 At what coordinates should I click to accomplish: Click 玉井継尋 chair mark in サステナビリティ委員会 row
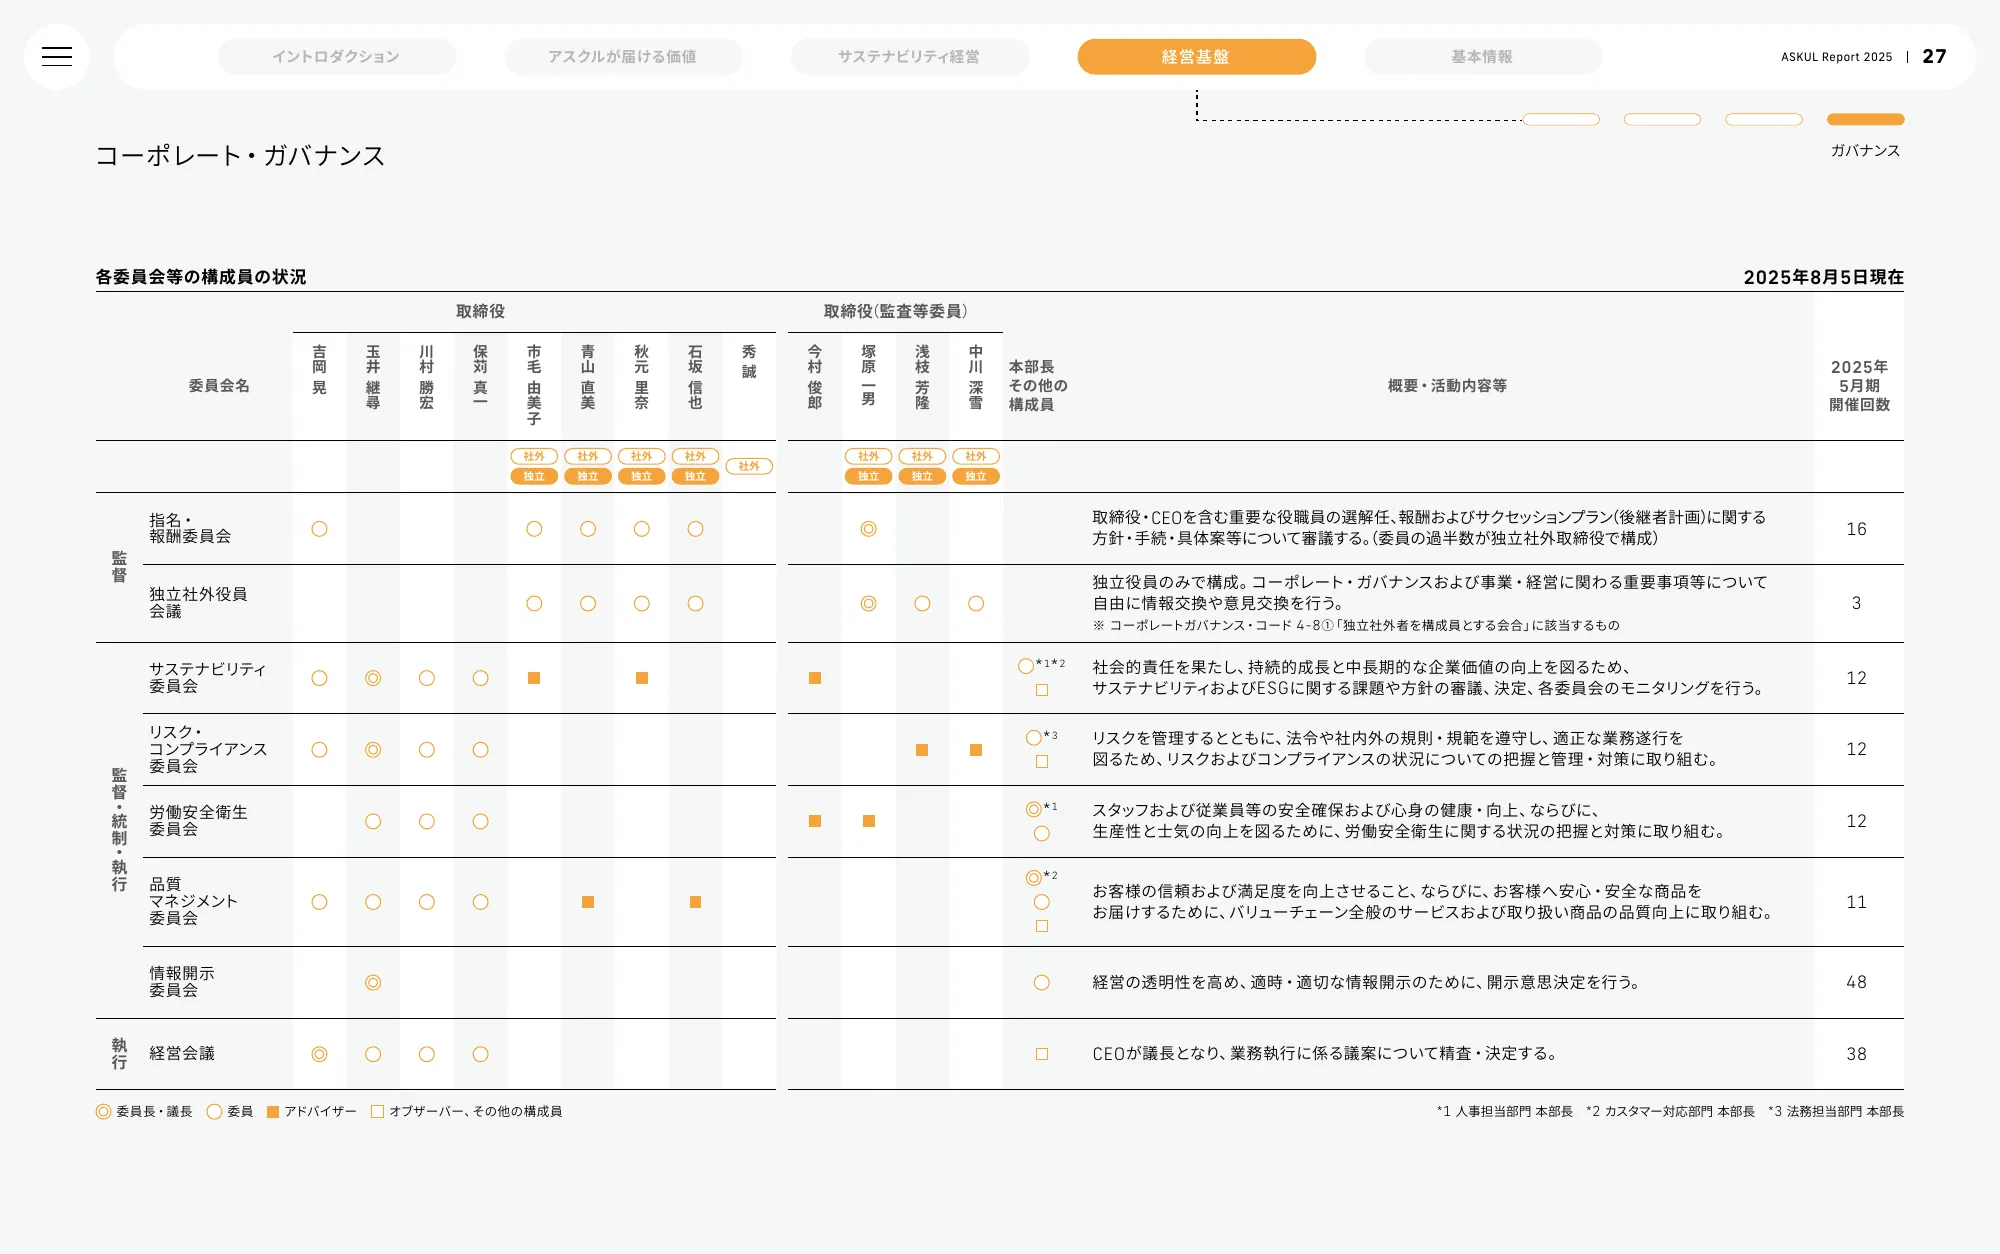373,678
